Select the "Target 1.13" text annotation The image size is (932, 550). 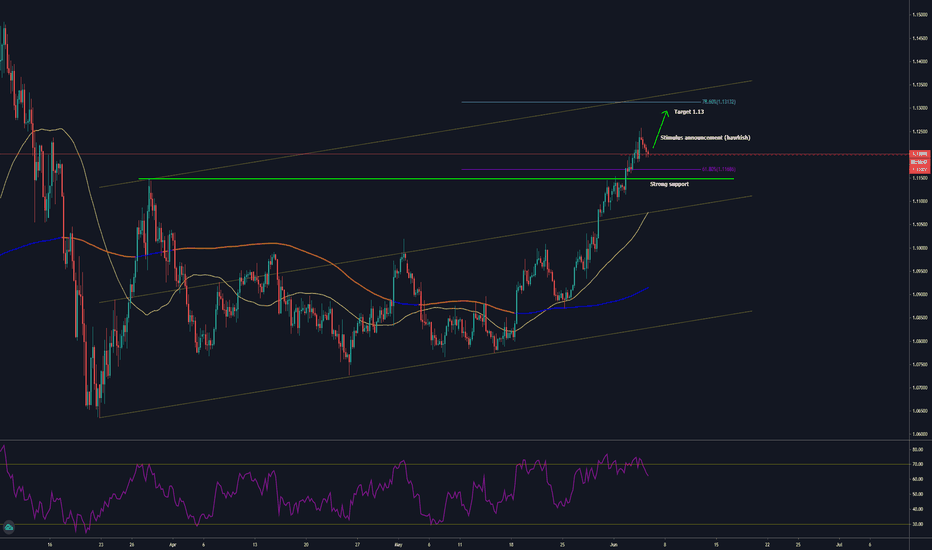tap(689, 112)
